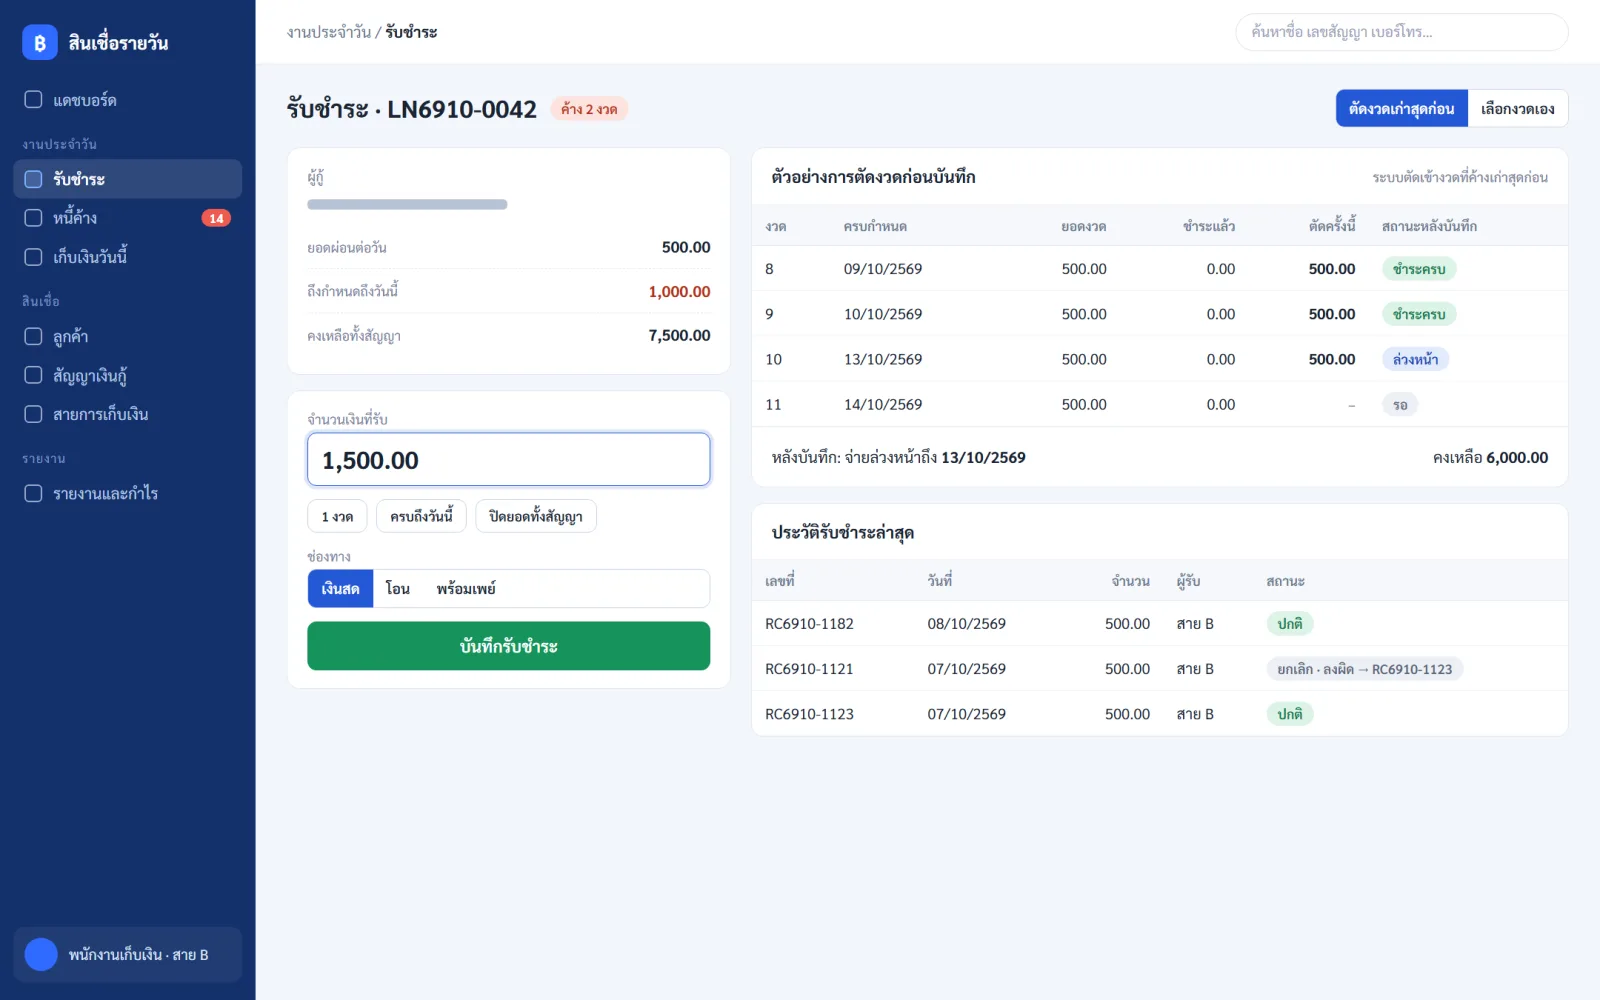1600x1000 pixels.
Task: Click บันทึกรับชำระ green button
Action: (x=508, y=646)
